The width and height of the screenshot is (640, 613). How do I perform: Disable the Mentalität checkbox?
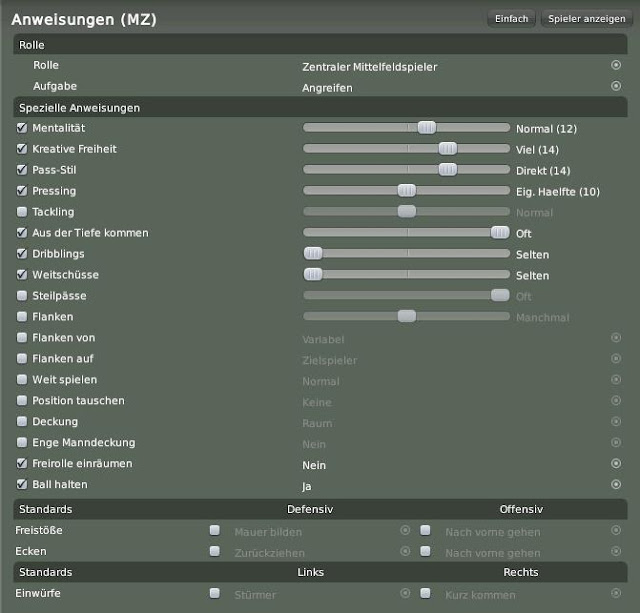pos(22,128)
